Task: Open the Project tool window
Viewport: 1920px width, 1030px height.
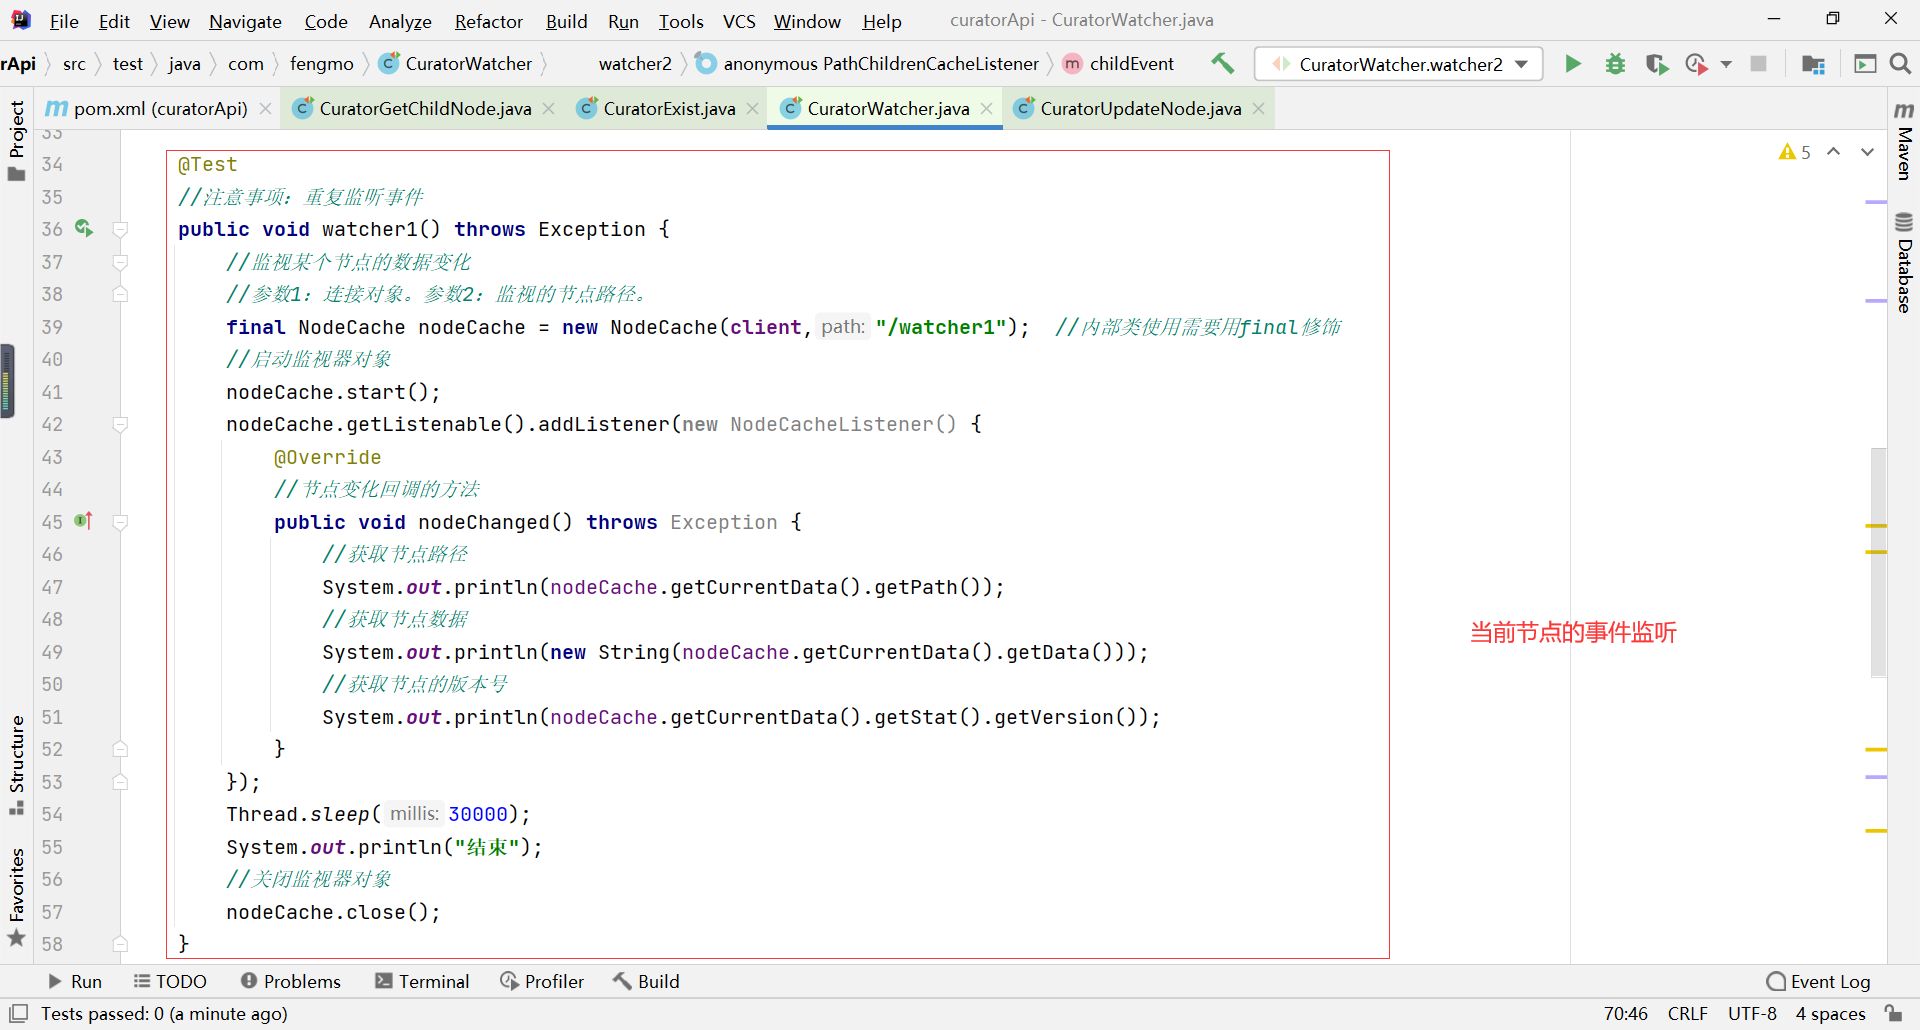Action: [16, 140]
